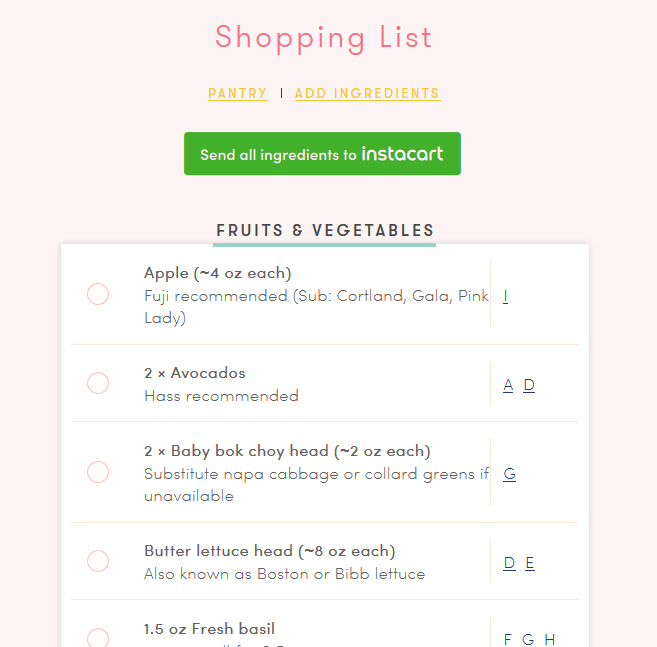Click the Shopping List page title
The image size is (657, 647).
(x=324, y=38)
